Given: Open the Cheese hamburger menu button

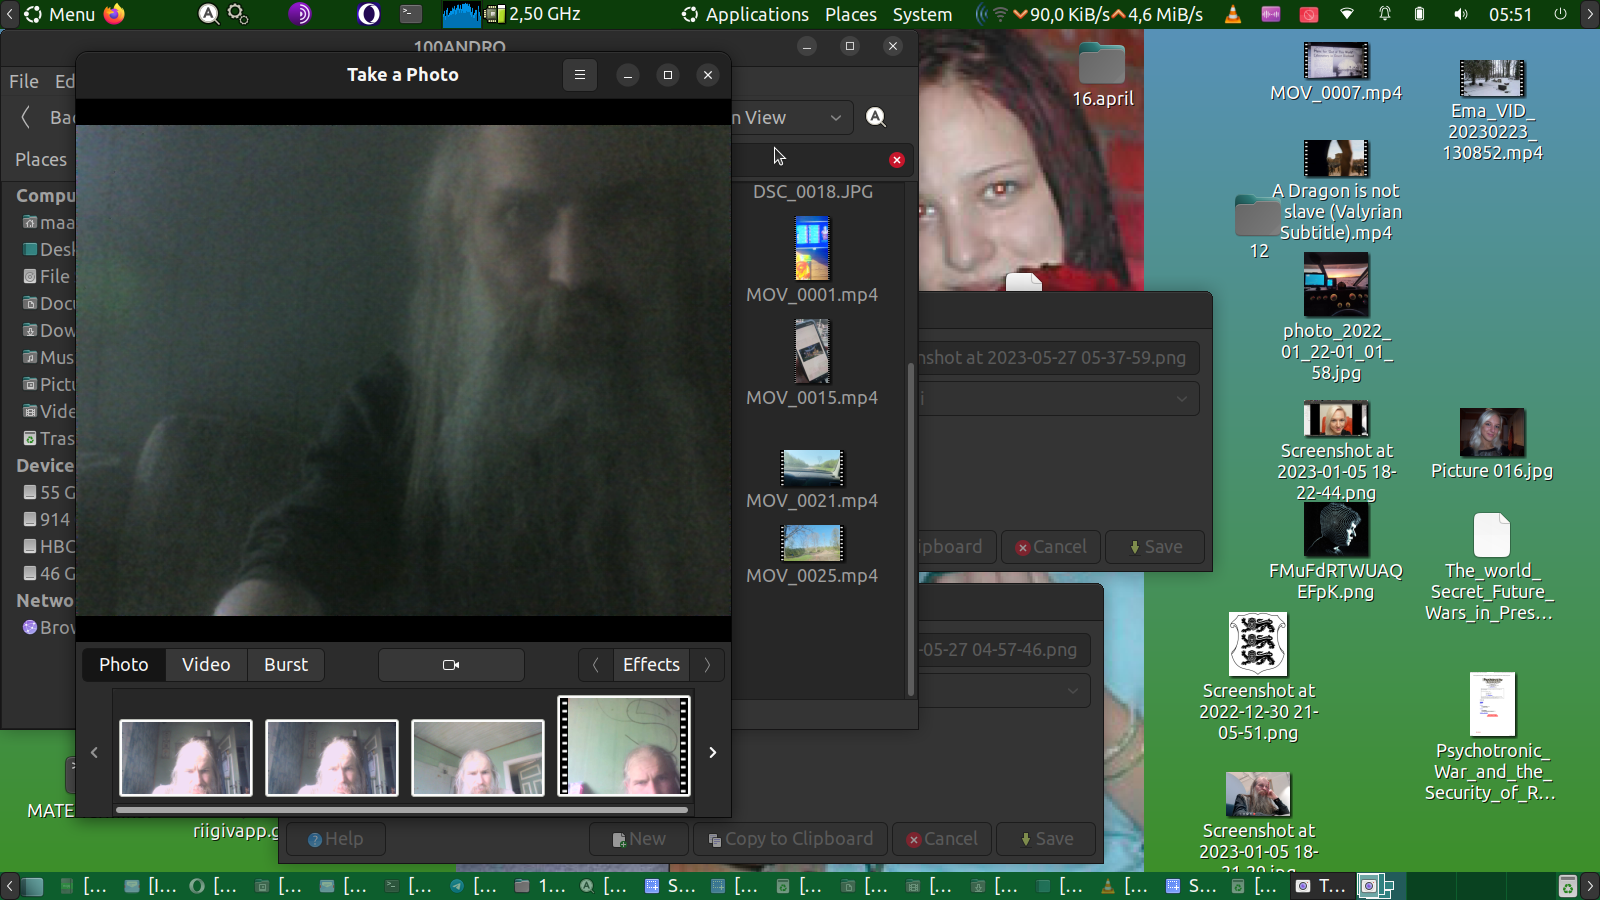Looking at the screenshot, I should click(579, 75).
